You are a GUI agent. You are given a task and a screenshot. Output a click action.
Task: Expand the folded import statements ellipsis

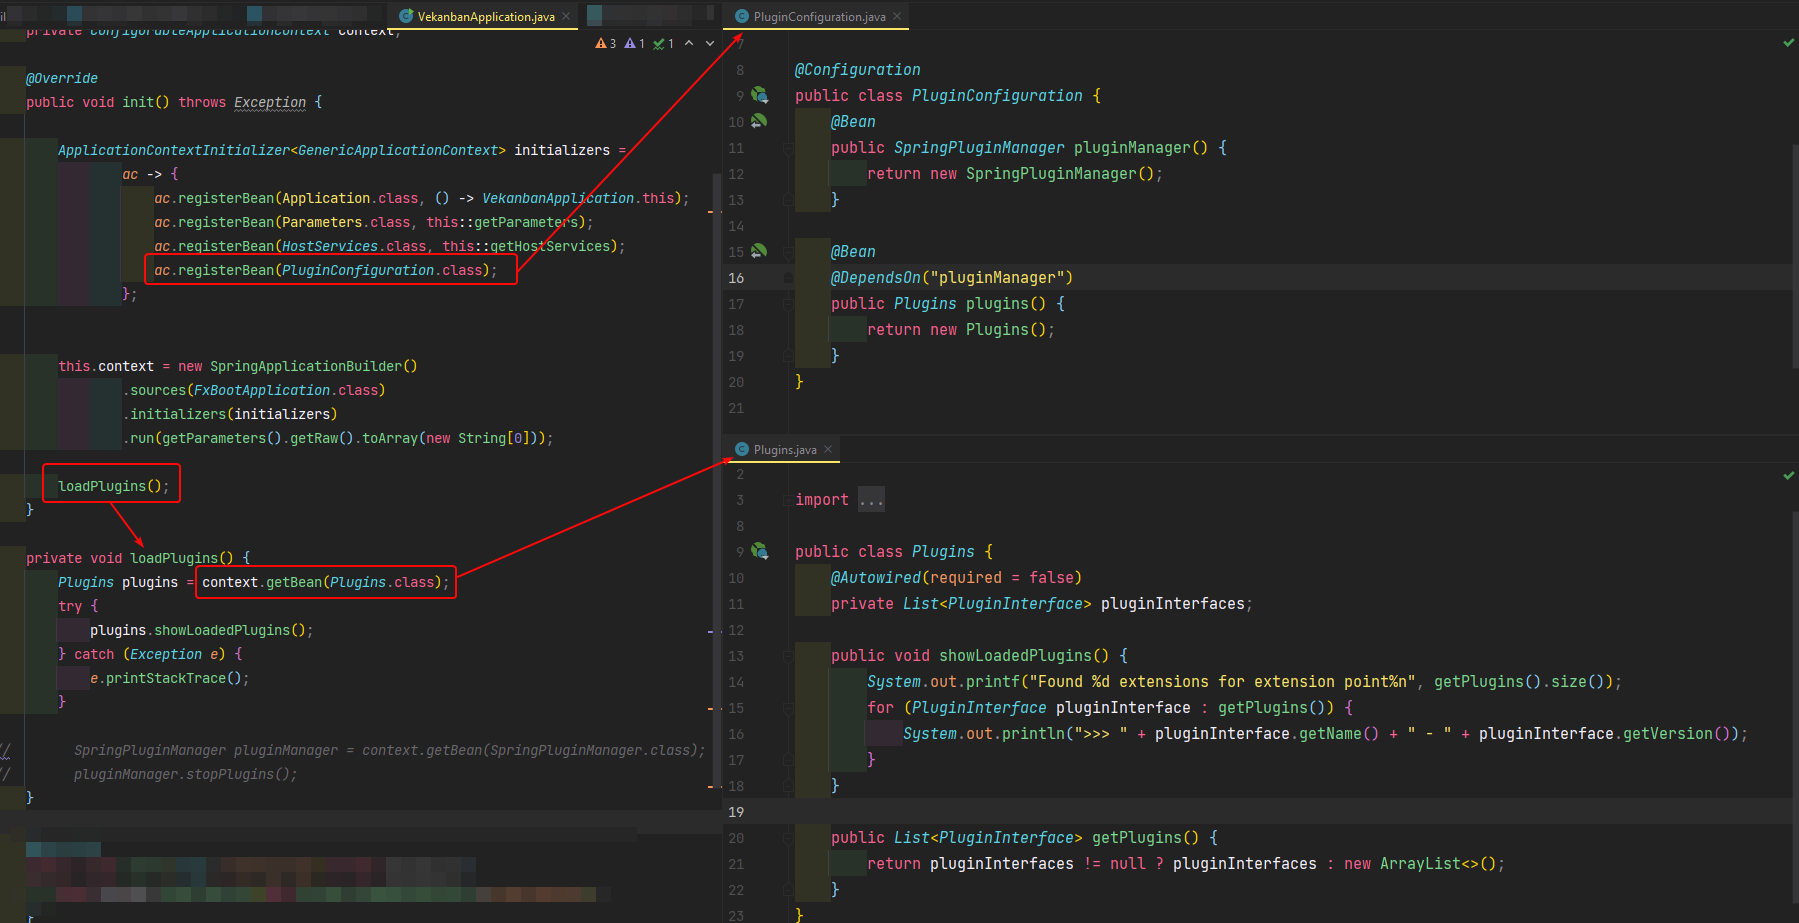click(871, 499)
